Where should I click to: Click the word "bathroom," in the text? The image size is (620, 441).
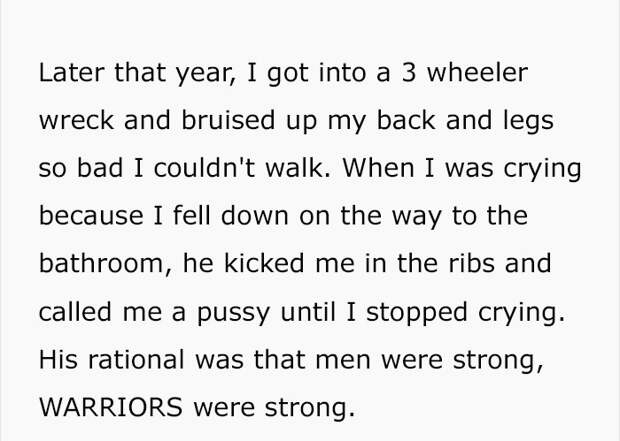[x=106, y=263]
